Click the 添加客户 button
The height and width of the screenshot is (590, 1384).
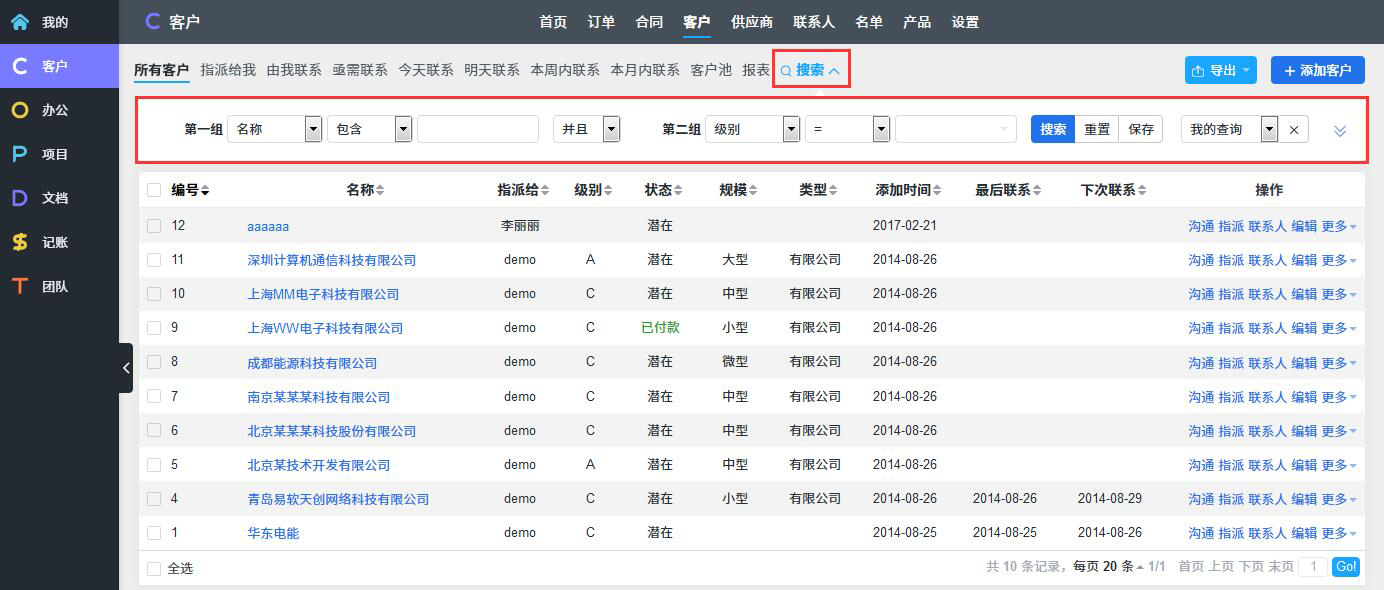1317,70
